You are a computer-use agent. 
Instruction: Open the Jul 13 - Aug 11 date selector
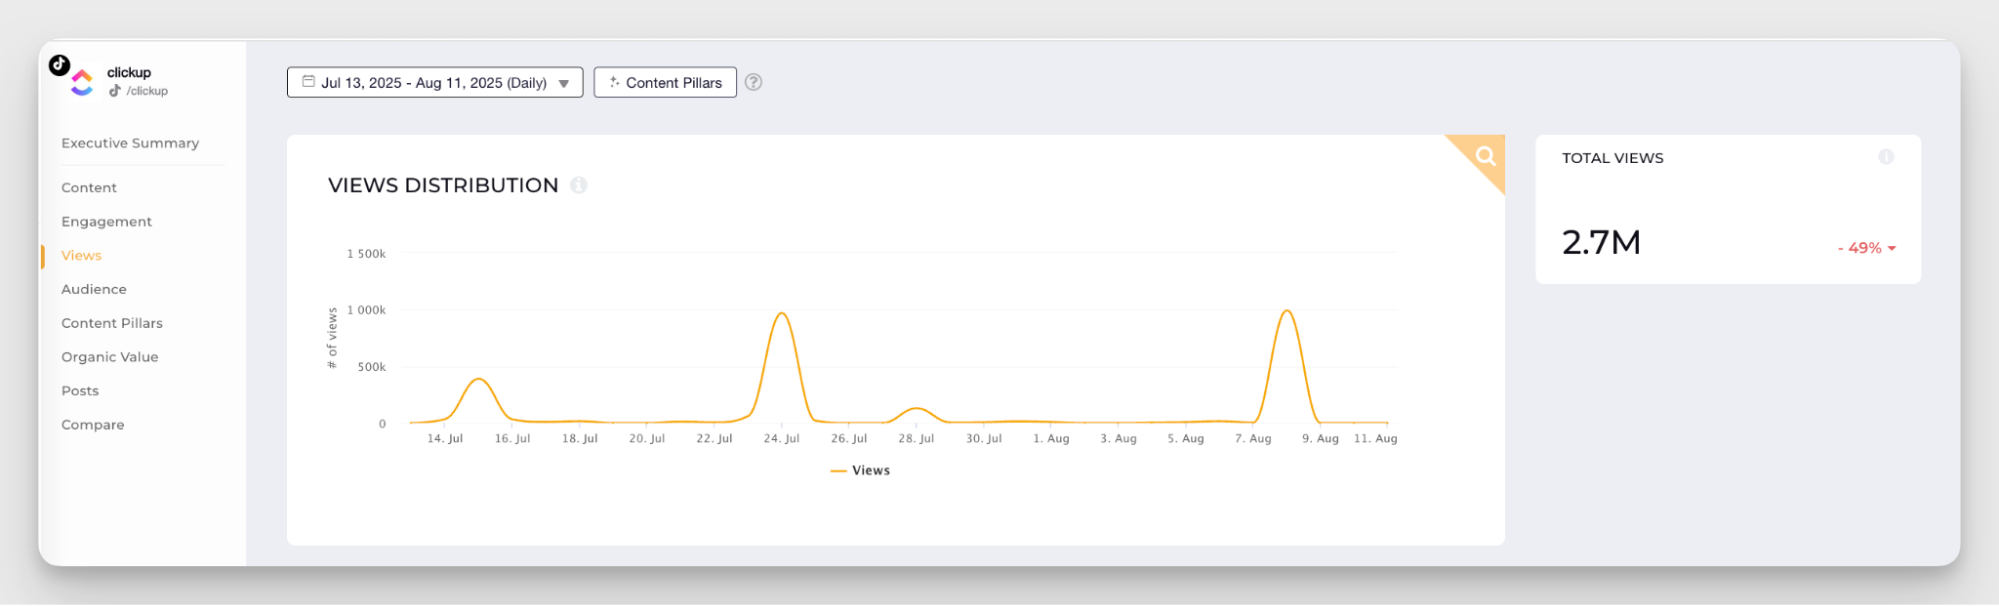coord(434,83)
